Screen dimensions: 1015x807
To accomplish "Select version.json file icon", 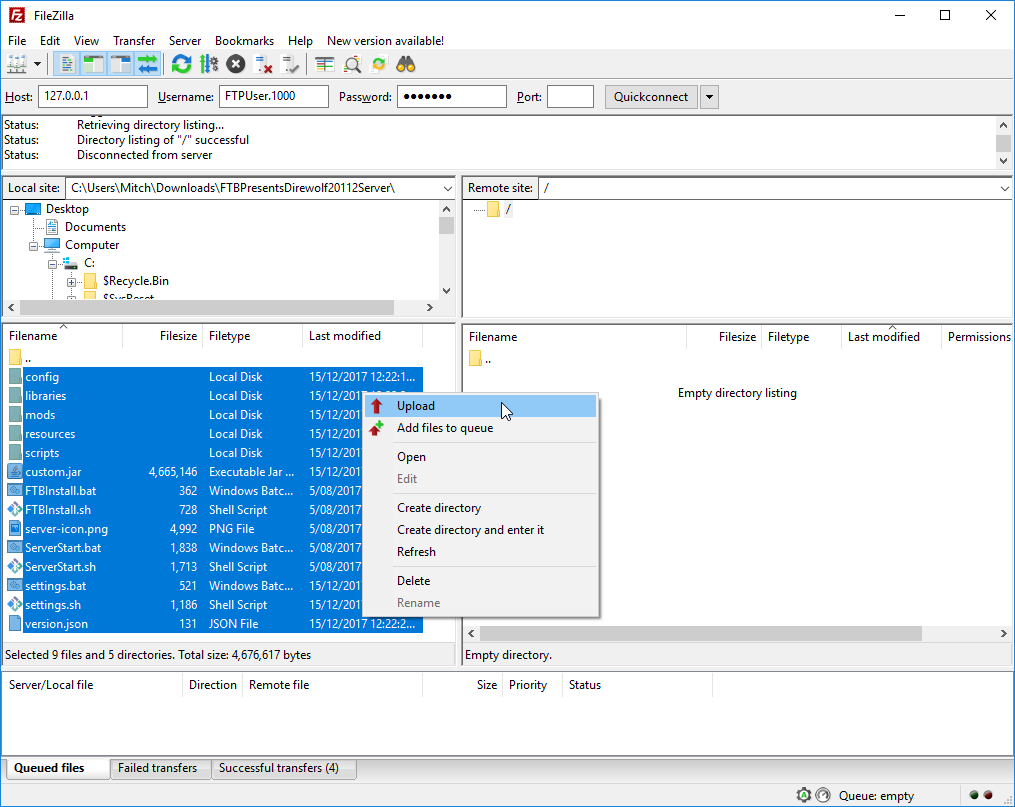I will click(x=15, y=624).
